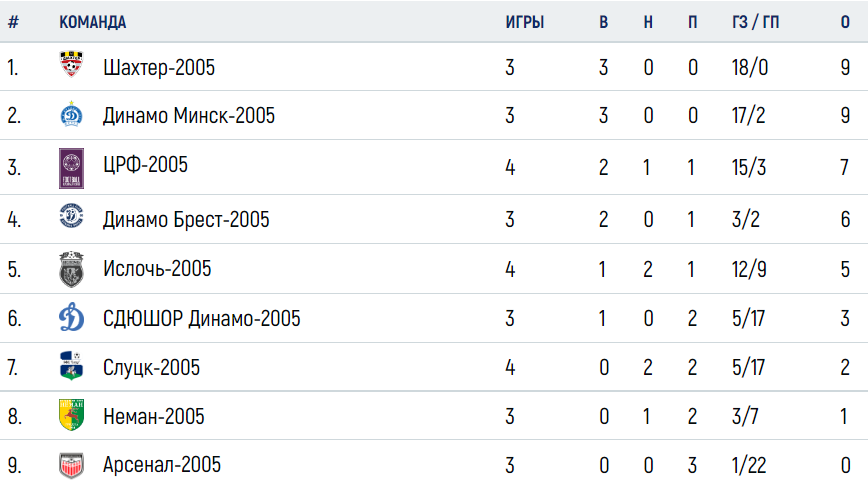
Task: Click the Ислочь-2005 shield logo
Action: point(71,270)
